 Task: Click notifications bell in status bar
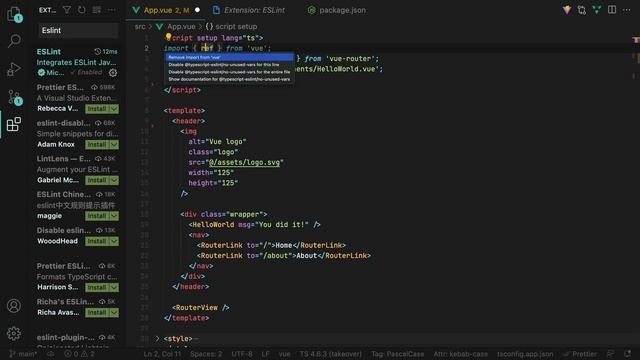click(x=627, y=353)
